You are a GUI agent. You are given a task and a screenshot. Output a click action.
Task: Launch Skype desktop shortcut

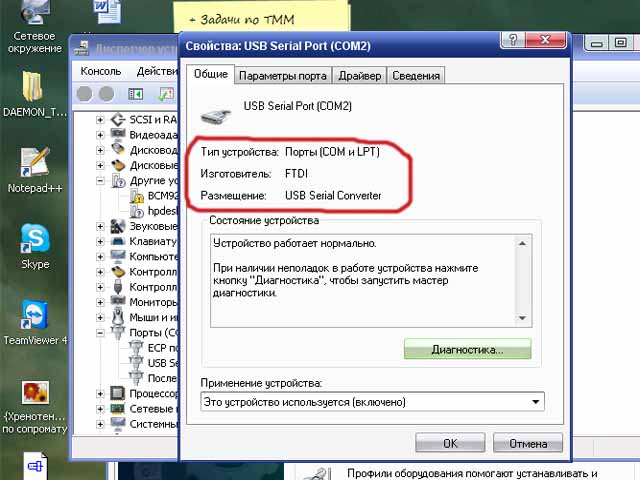pyautogui.click(x=35, y=246)
